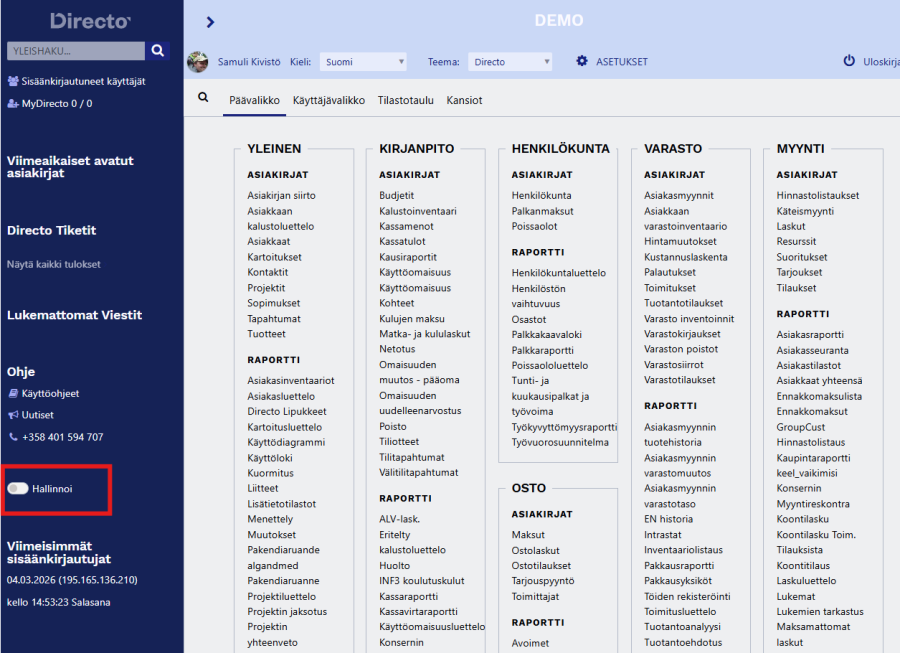Switch to the Käyttäjävalikko tab
Screen dimensions: 900x653
pyautogui.click(x=328, y=101)
